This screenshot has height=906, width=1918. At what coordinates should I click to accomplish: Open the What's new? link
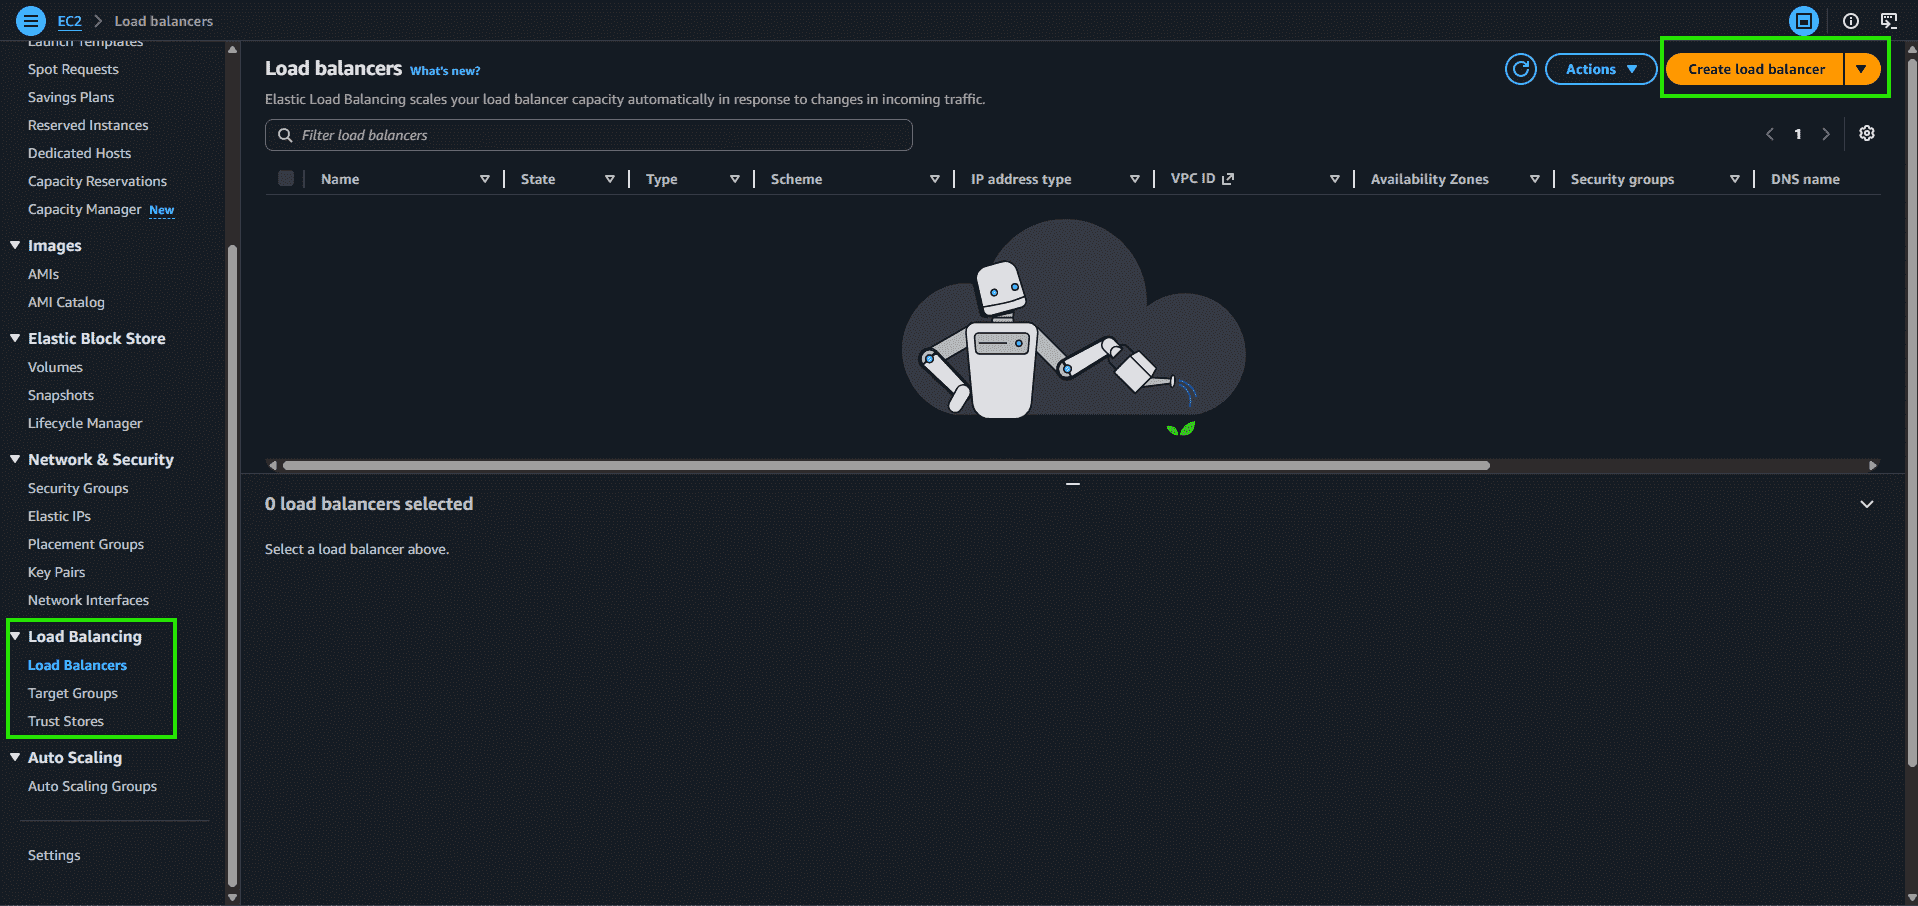(x=445, y=71)
